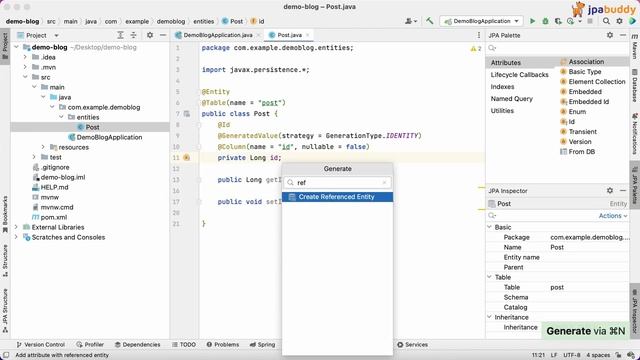This screenshot has width=640, height=360.
Task: Expand External Libraries node
Action: 16,227
